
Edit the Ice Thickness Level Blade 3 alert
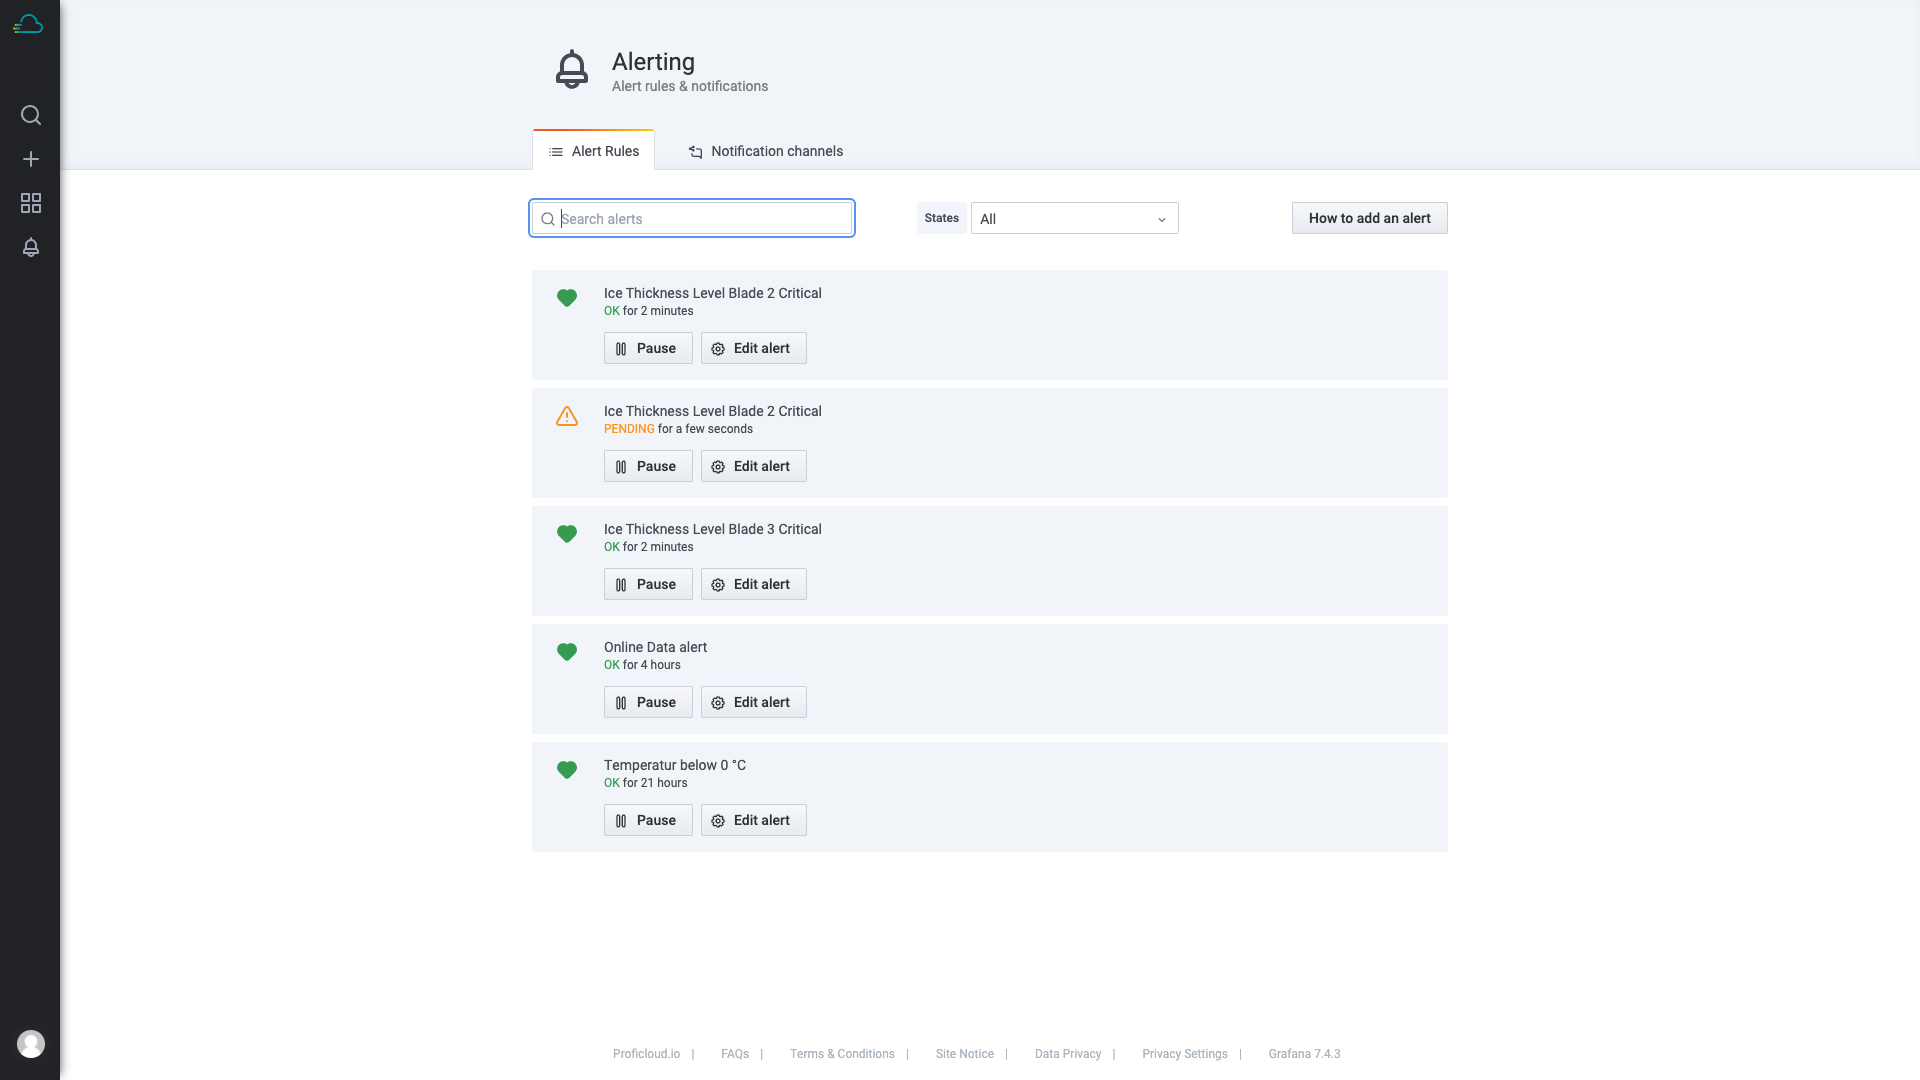pos(753,584)
